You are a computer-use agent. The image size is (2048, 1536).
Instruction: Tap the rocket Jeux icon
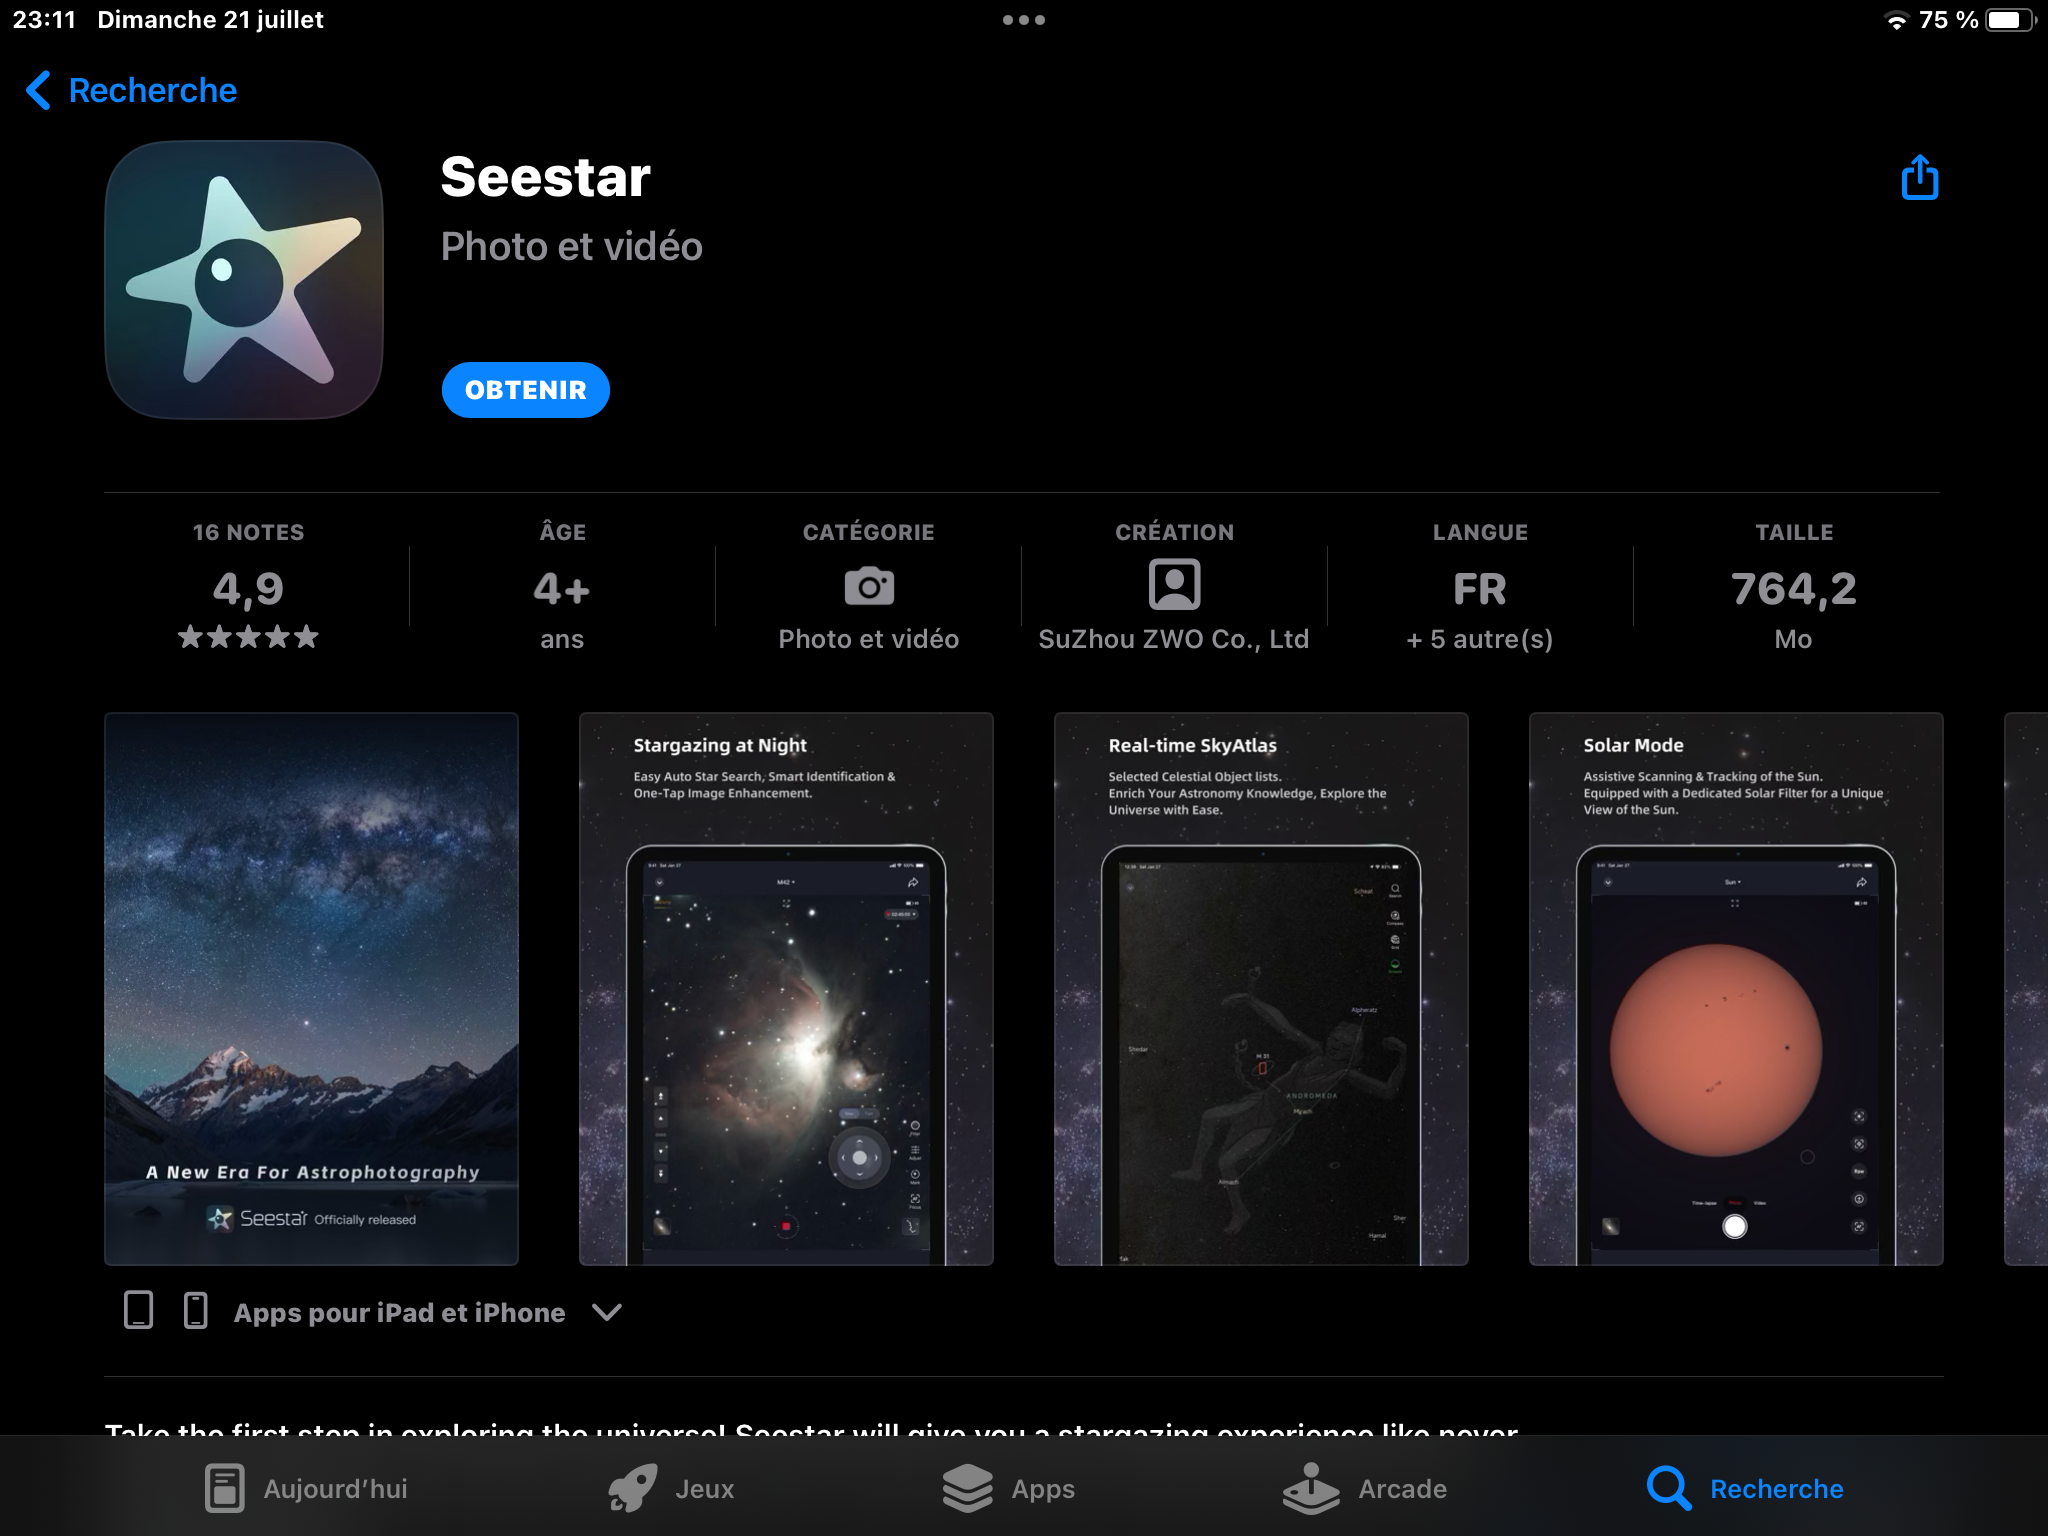[633, 1488]
